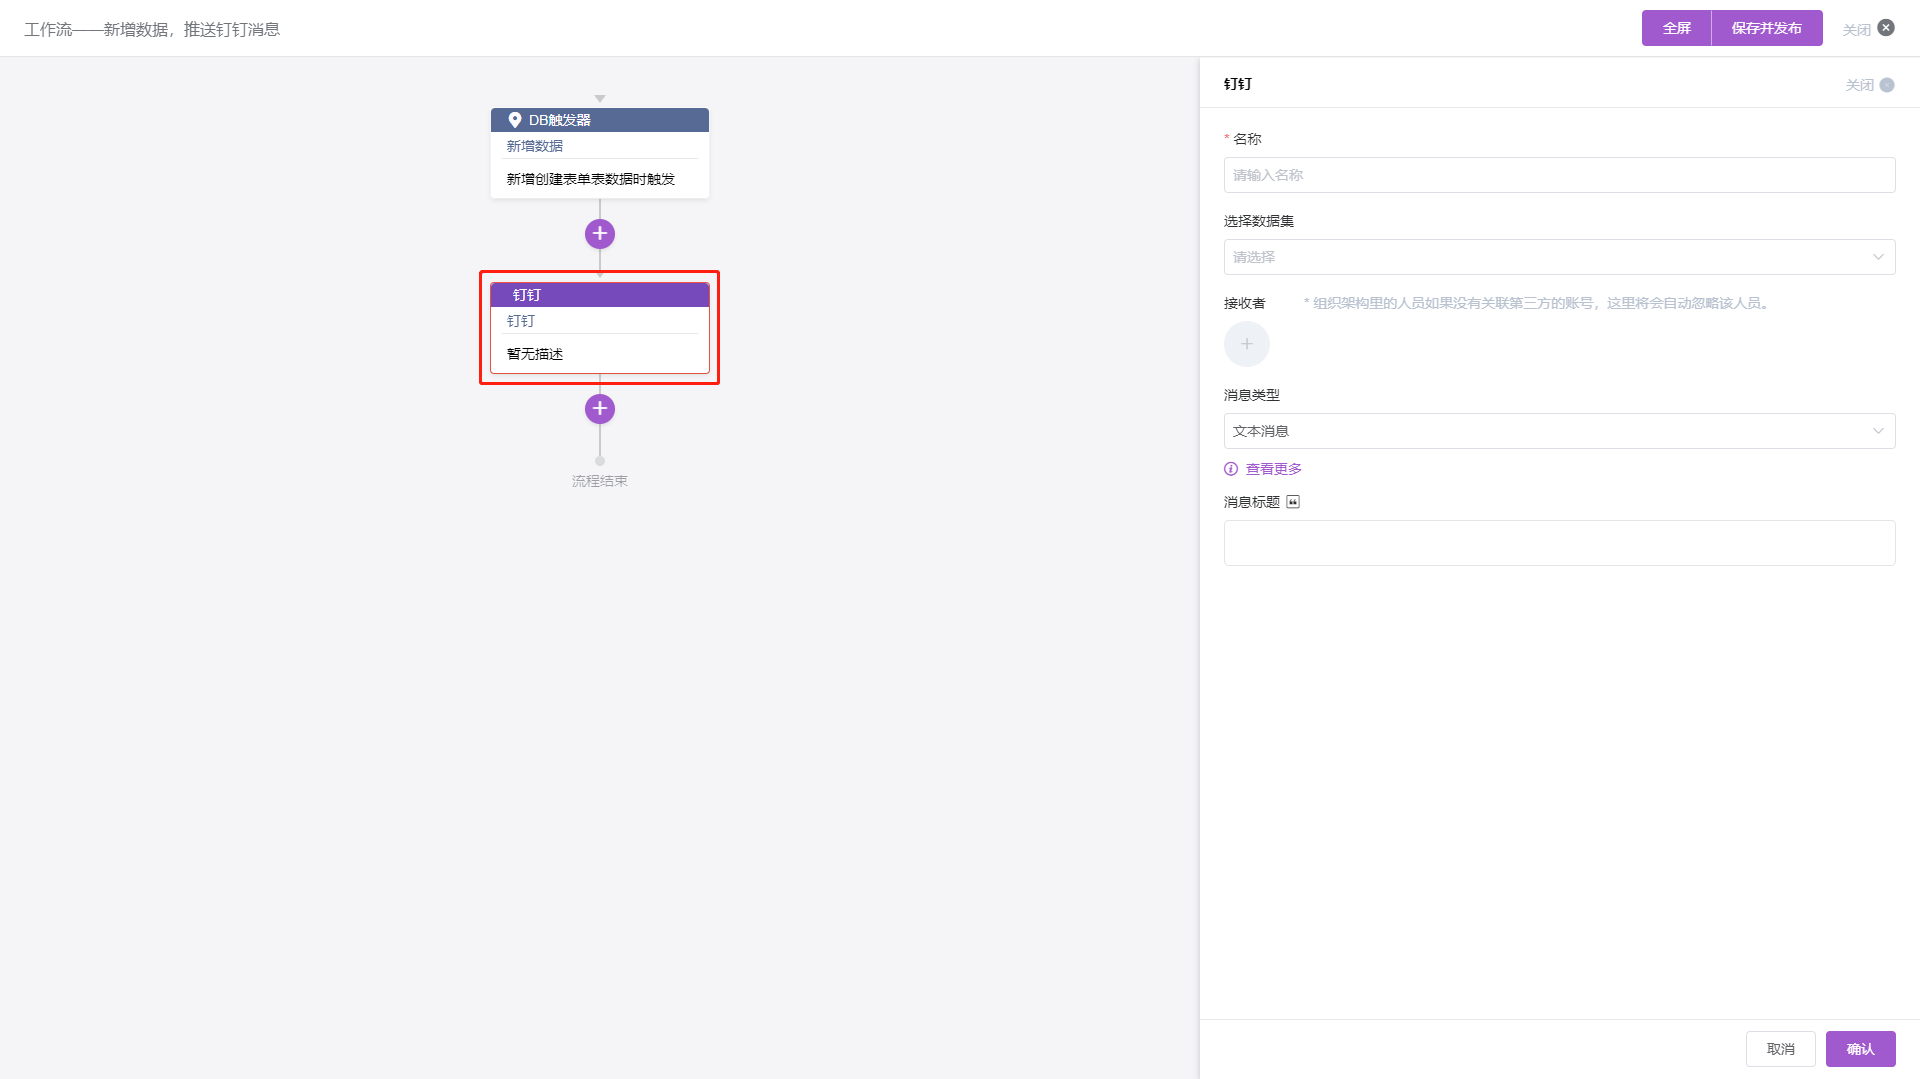1920x1079 pixels.
Task: Open the 查看更多 link
Action: pyautogui.click(x=1273, y=469)
